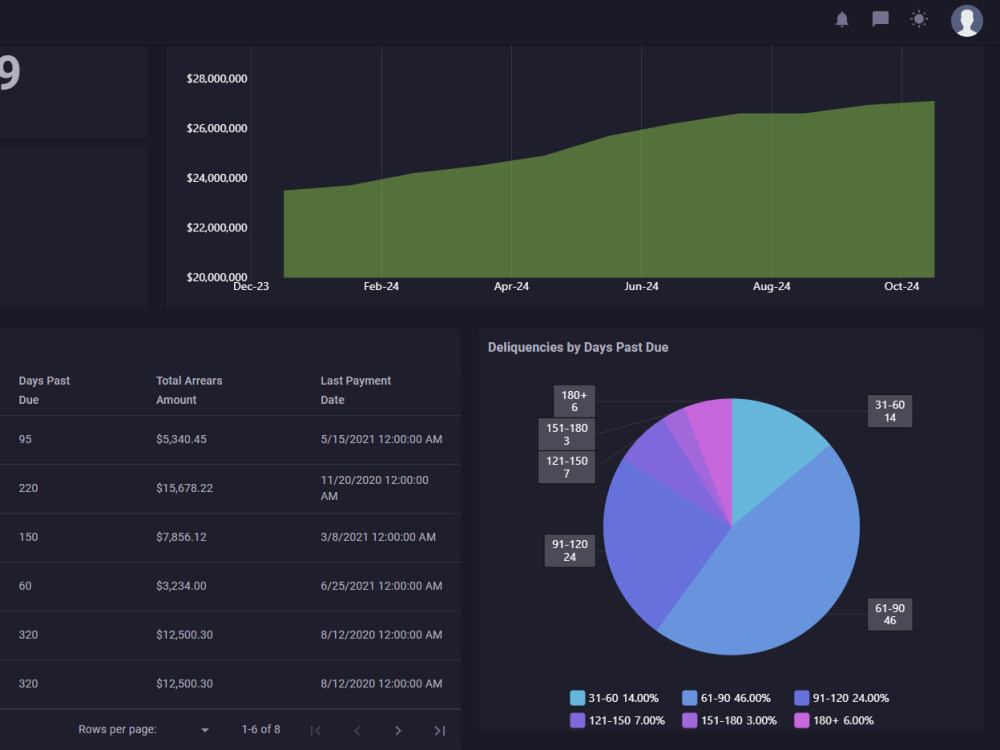The height and width of the screenshot is (750, 1000).
Task: Click the 91-120 24 pie label
Action: 570,550
